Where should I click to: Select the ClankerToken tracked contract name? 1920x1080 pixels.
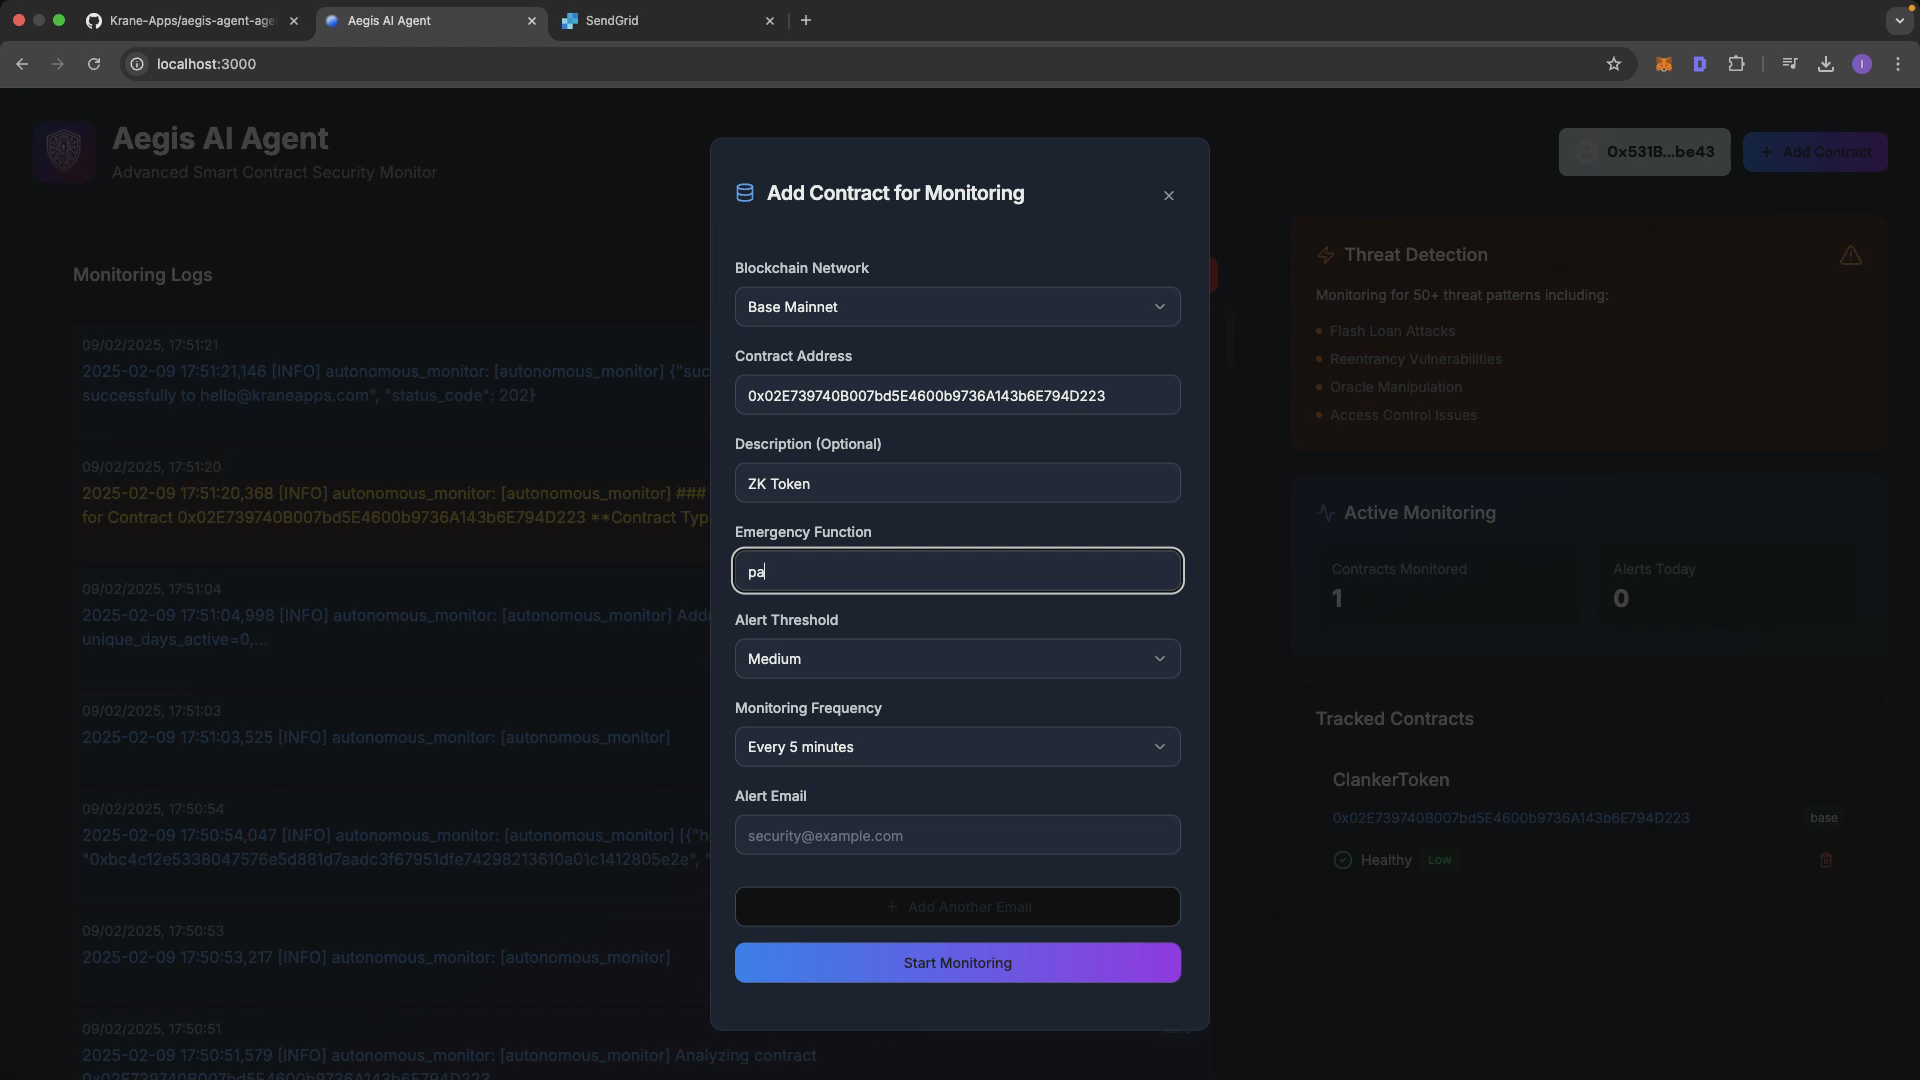click(1390, 780)
